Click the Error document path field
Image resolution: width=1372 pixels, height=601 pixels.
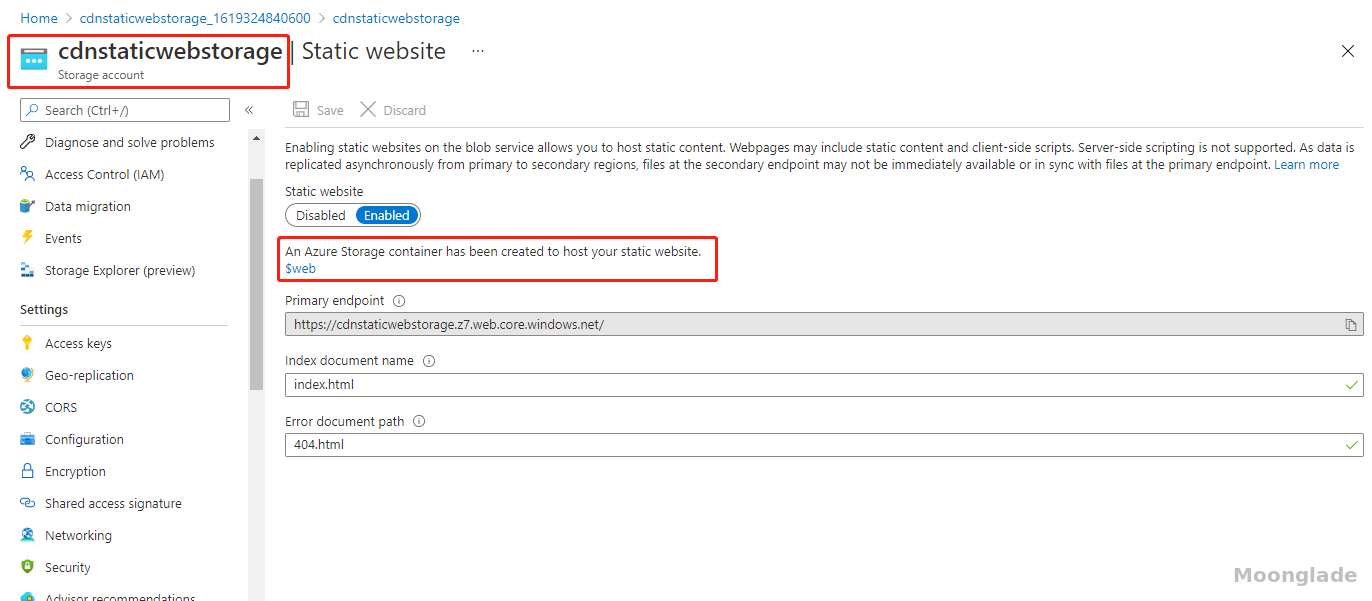(824, 445)
